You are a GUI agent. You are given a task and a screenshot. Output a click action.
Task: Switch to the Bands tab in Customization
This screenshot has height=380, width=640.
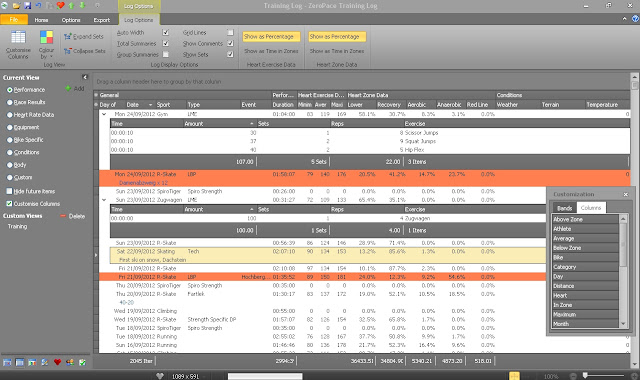pos(564,208)
